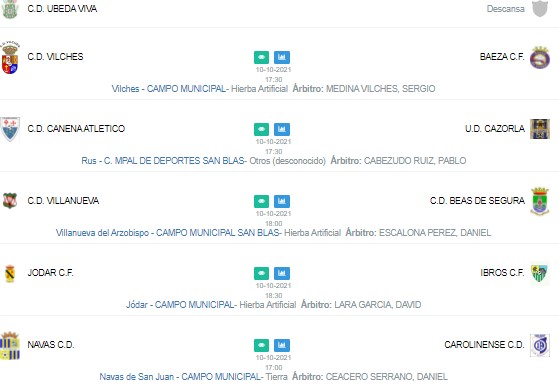Viewport: 559px width, 388px height.
Task: Select team name C.D. Beas de Segura
Action: coord(477,201)
